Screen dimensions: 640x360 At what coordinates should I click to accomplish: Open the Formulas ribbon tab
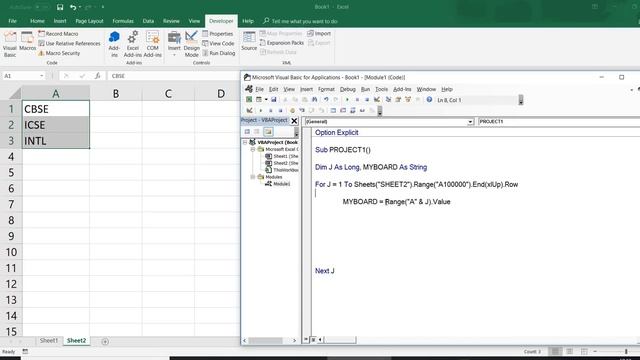click(x=123, y=21)
